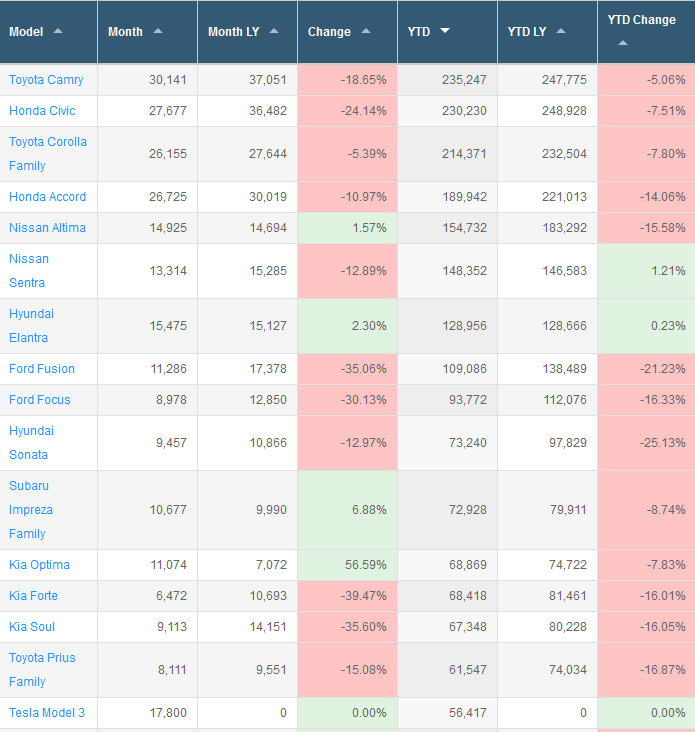Select the 1.21% YTD Change cell
Image resolution: width=695 pixels, height=732 pixels.
tap(646, 271)
